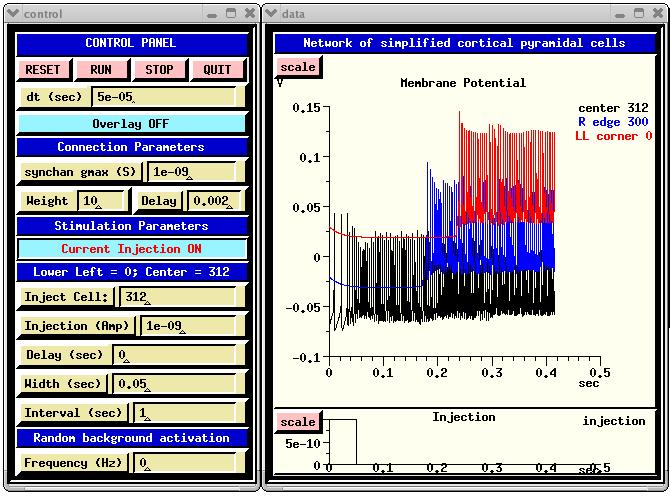Maximize the control window

231,14
